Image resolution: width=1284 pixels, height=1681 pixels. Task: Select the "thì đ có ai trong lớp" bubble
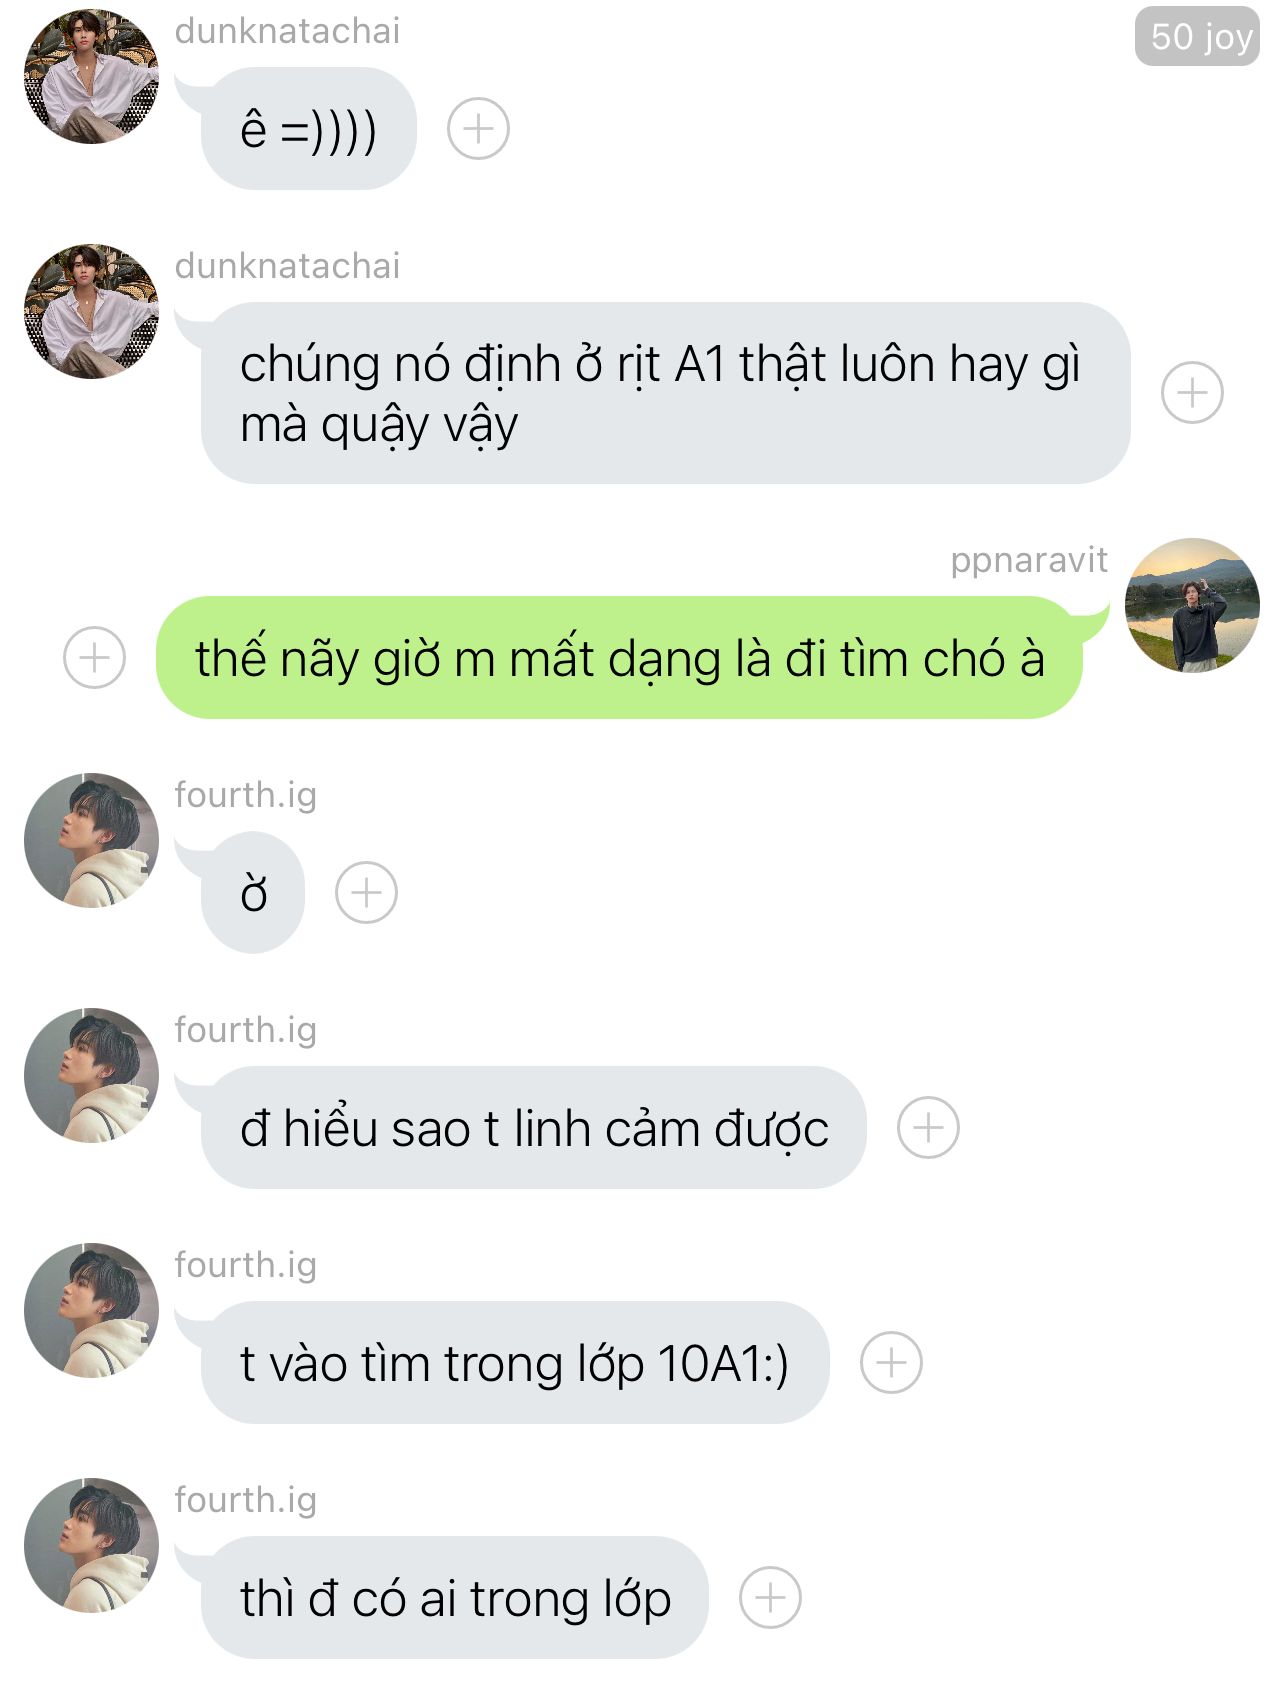(x=454, y=1598)
